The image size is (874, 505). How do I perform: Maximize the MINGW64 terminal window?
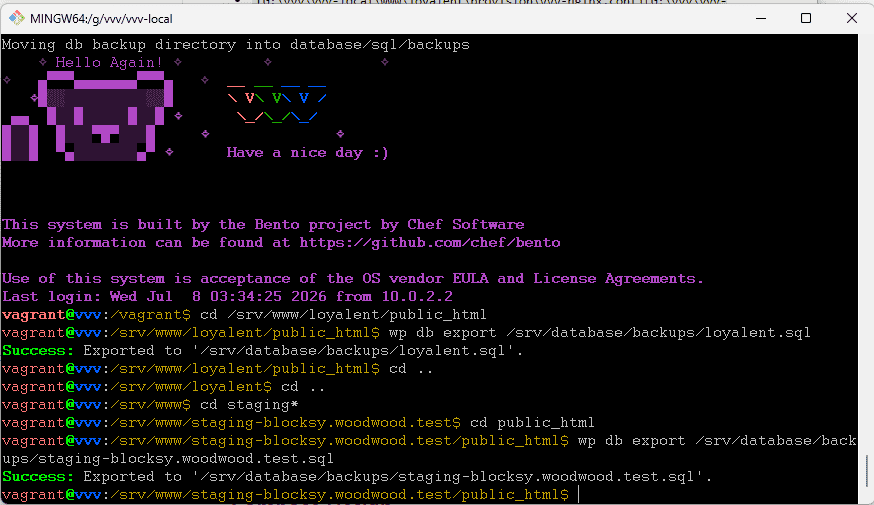pos(806,18)
